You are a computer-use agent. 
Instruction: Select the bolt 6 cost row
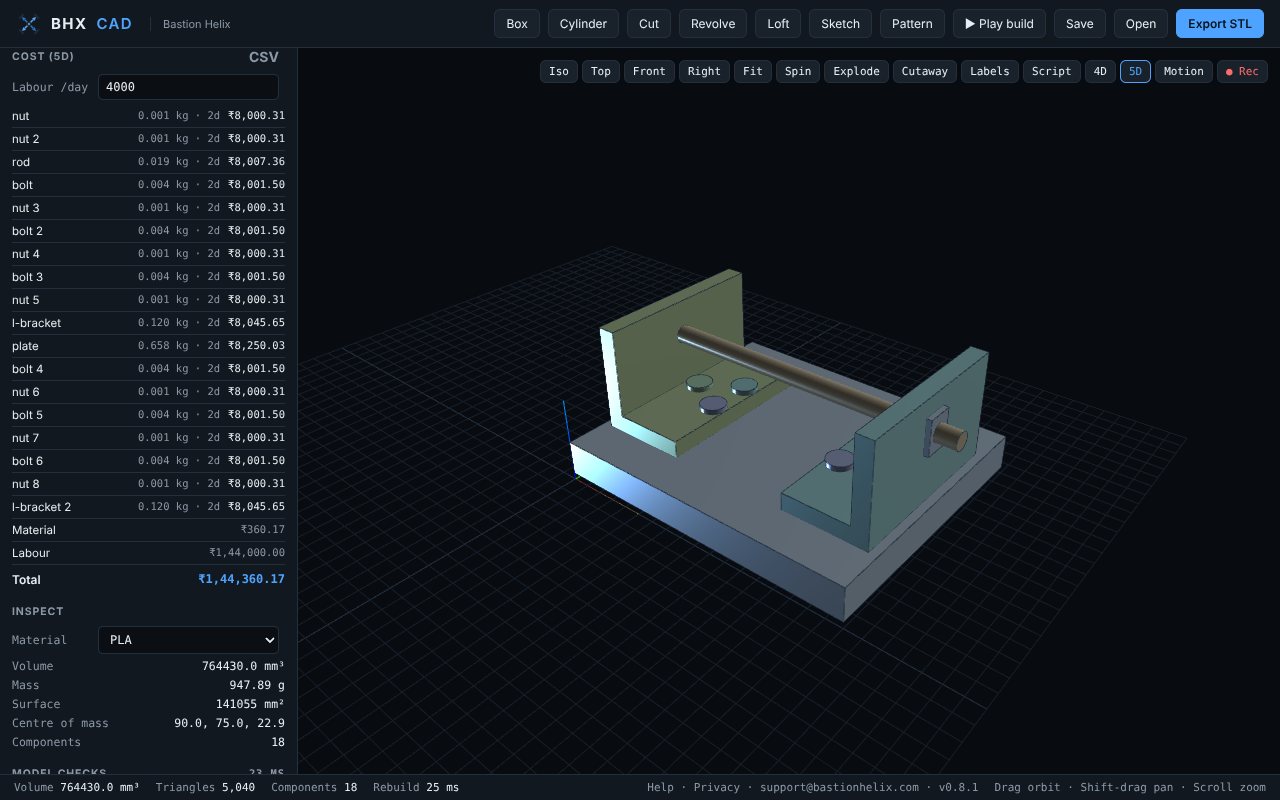click(148, 461)
